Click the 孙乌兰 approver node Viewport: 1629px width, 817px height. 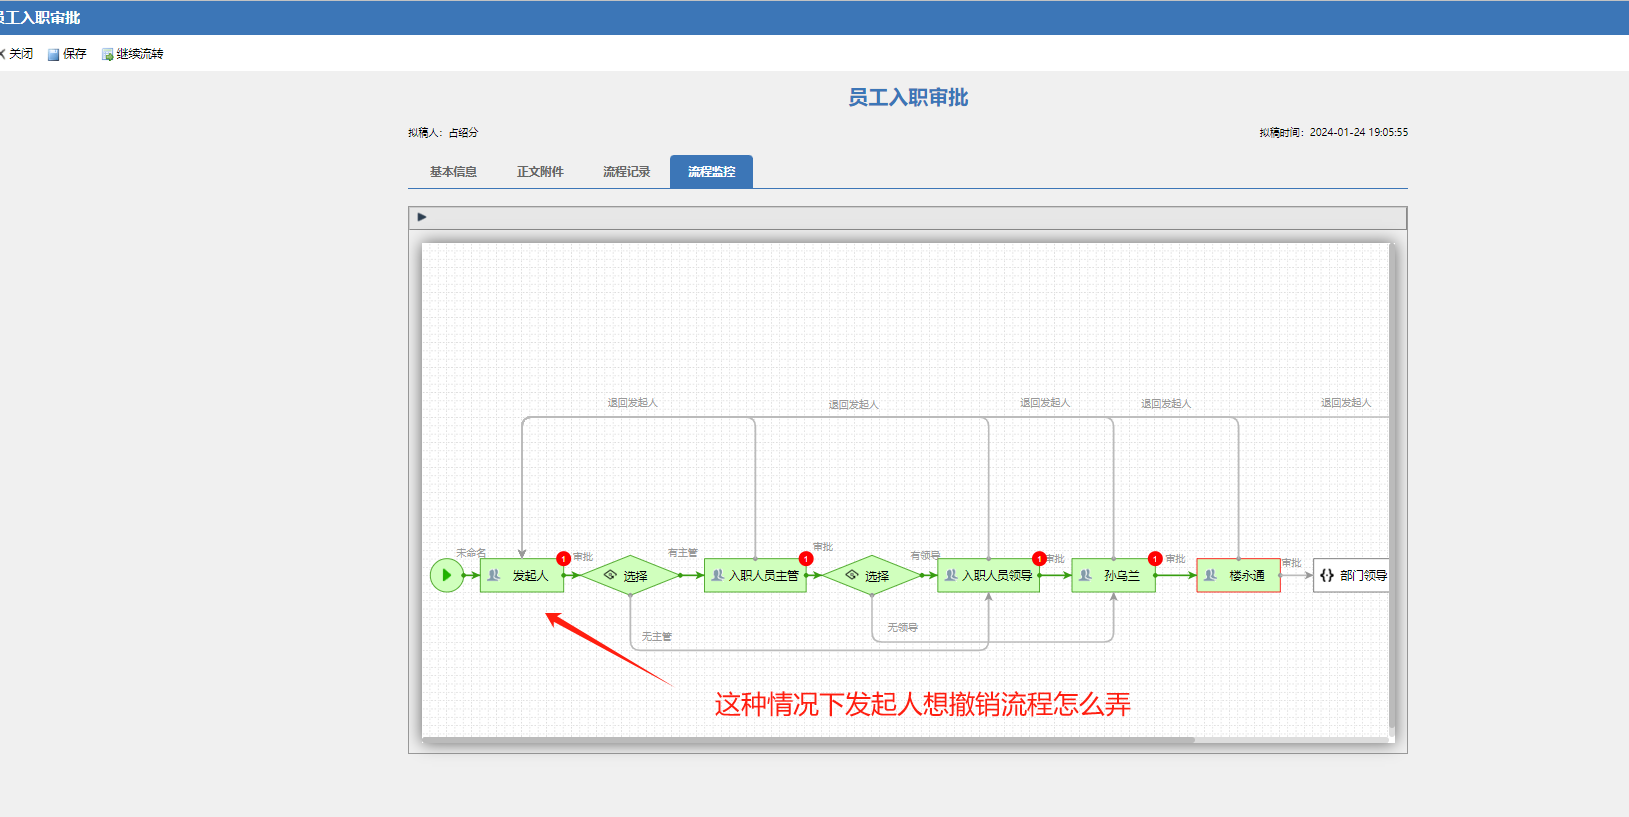click(1113, 575)
